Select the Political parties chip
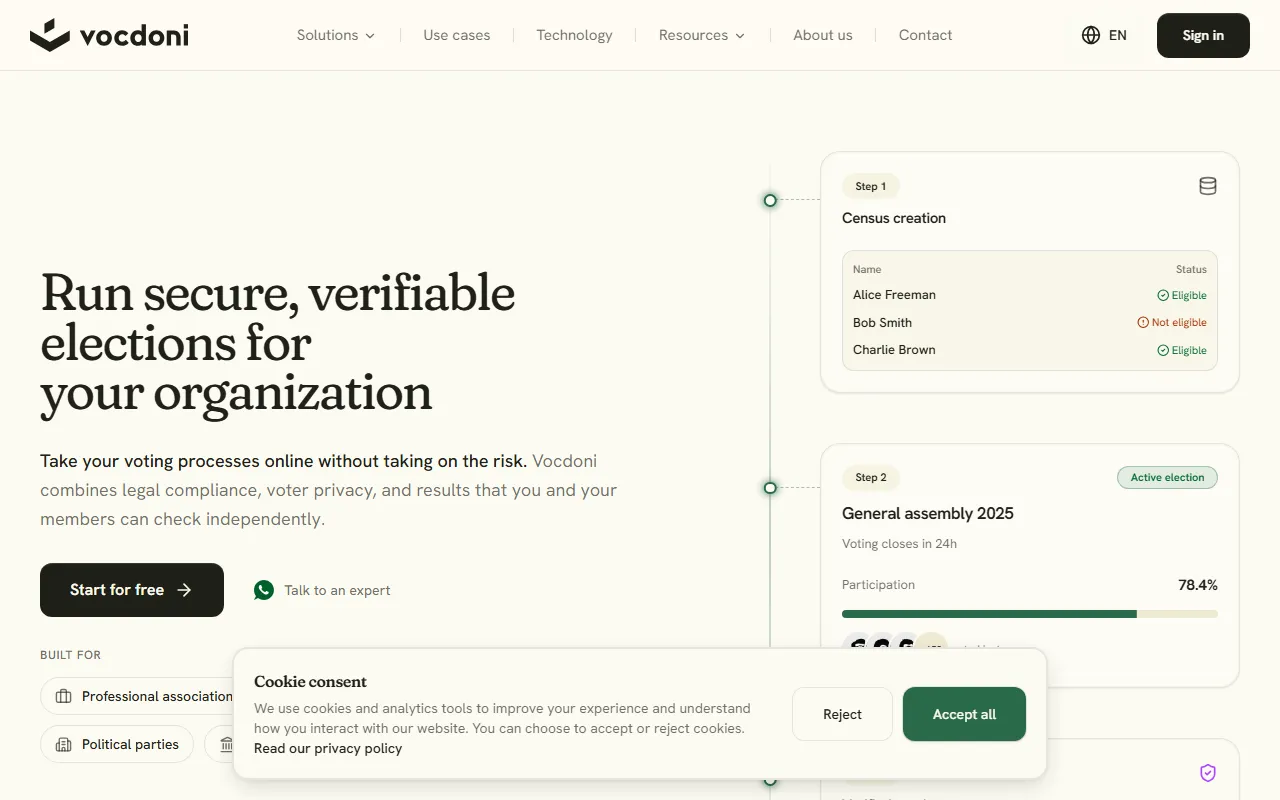 [x=117, y=744]
